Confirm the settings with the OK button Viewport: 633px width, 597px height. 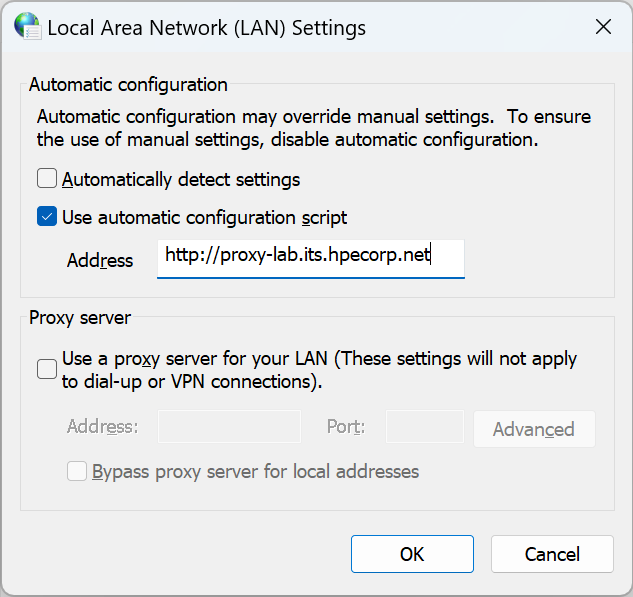(412, 554)
